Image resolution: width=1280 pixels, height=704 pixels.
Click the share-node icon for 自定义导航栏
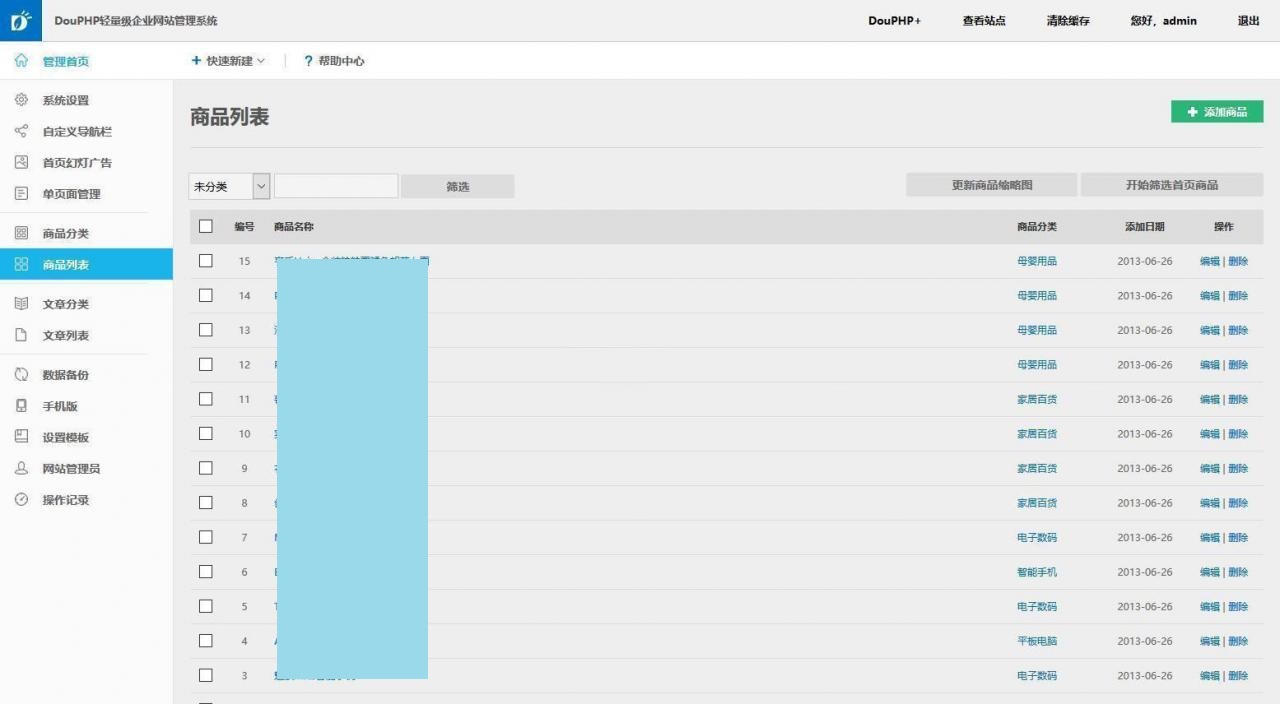[21, 131]
